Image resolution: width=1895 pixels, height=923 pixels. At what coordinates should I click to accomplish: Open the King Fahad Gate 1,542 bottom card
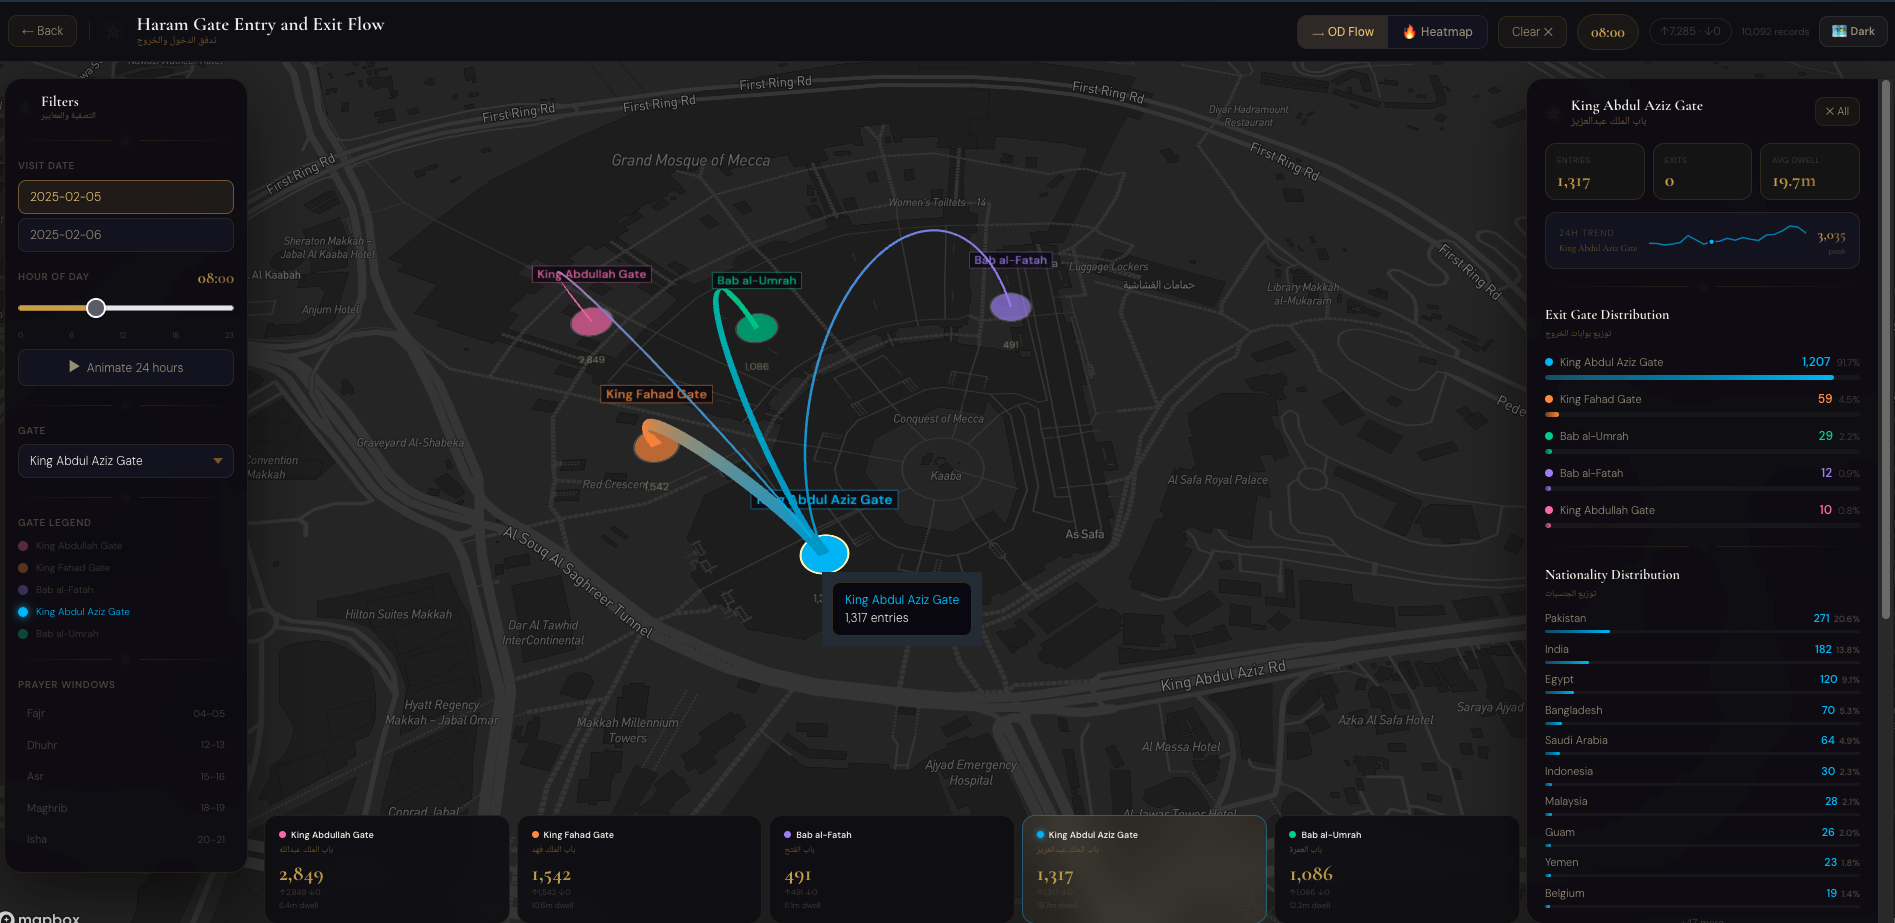pos(639,869)
